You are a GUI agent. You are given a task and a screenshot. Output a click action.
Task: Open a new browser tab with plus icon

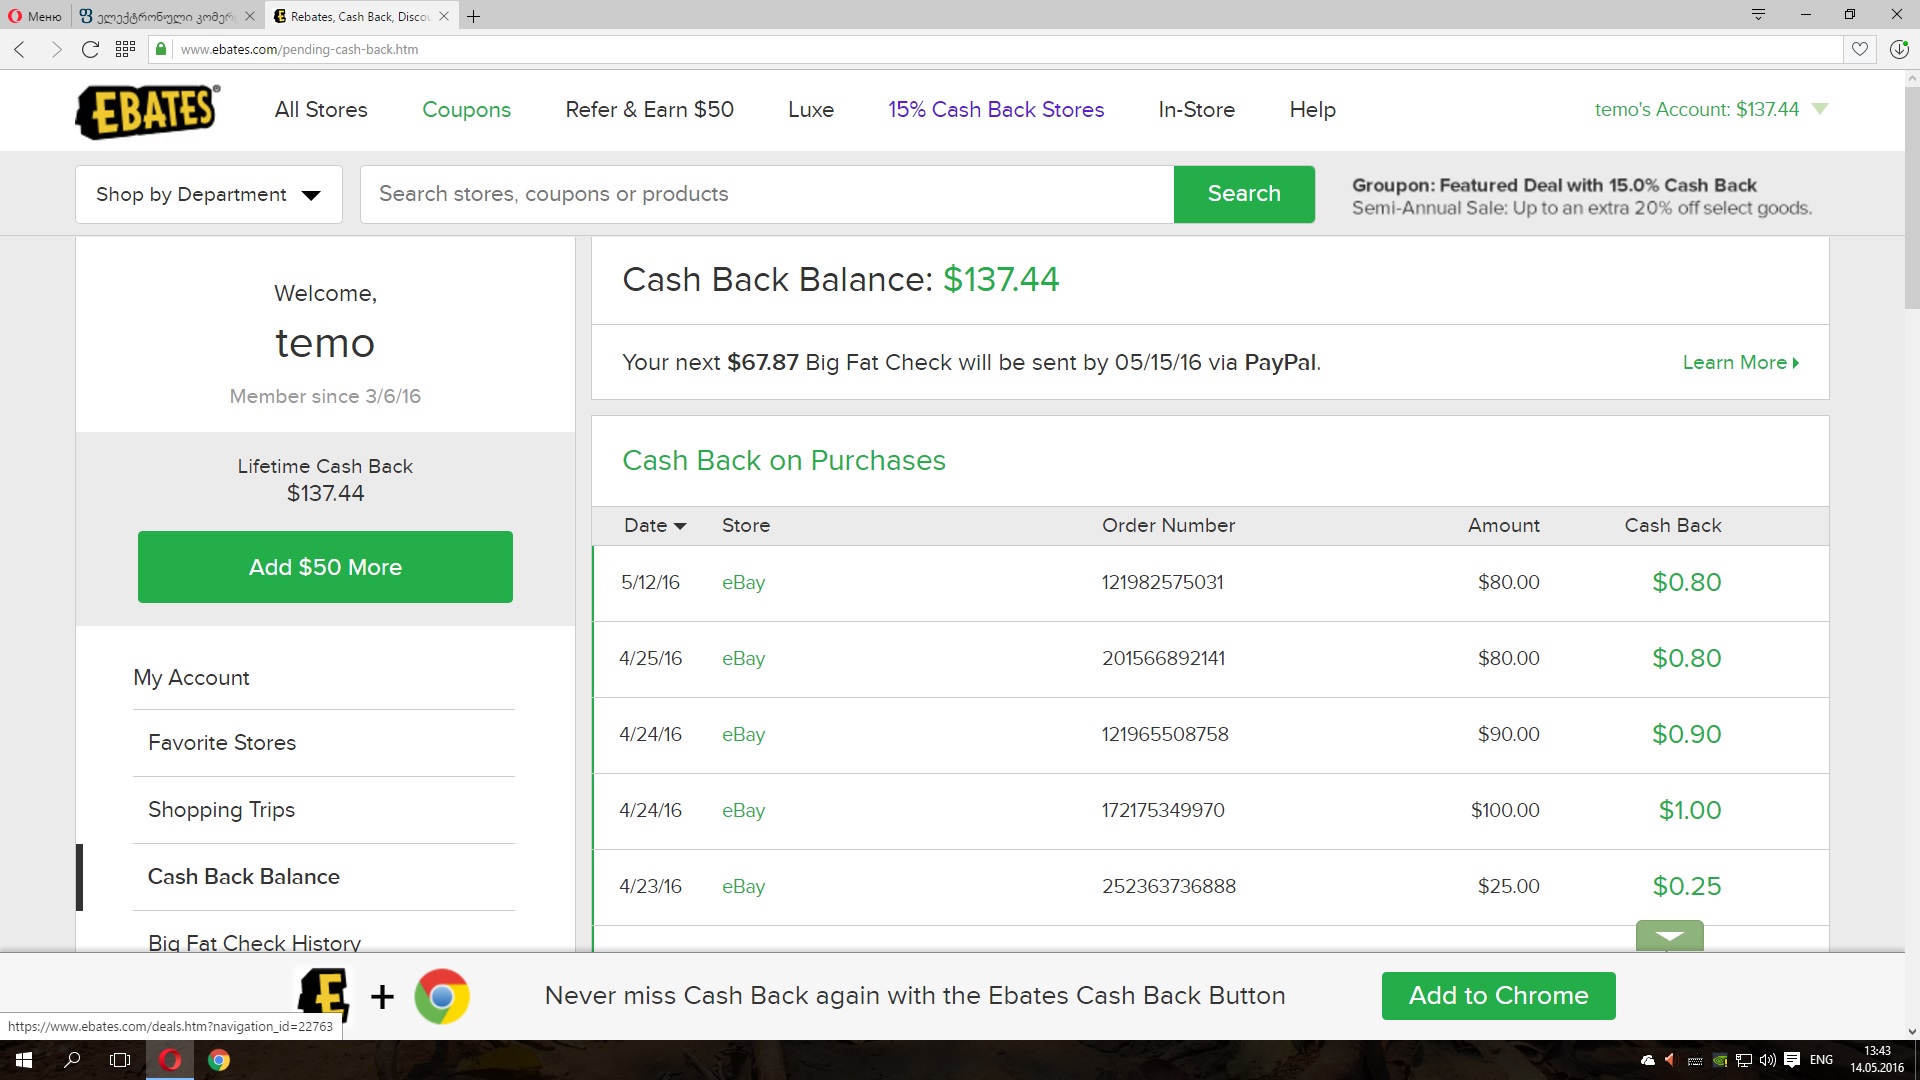(474, 16)
